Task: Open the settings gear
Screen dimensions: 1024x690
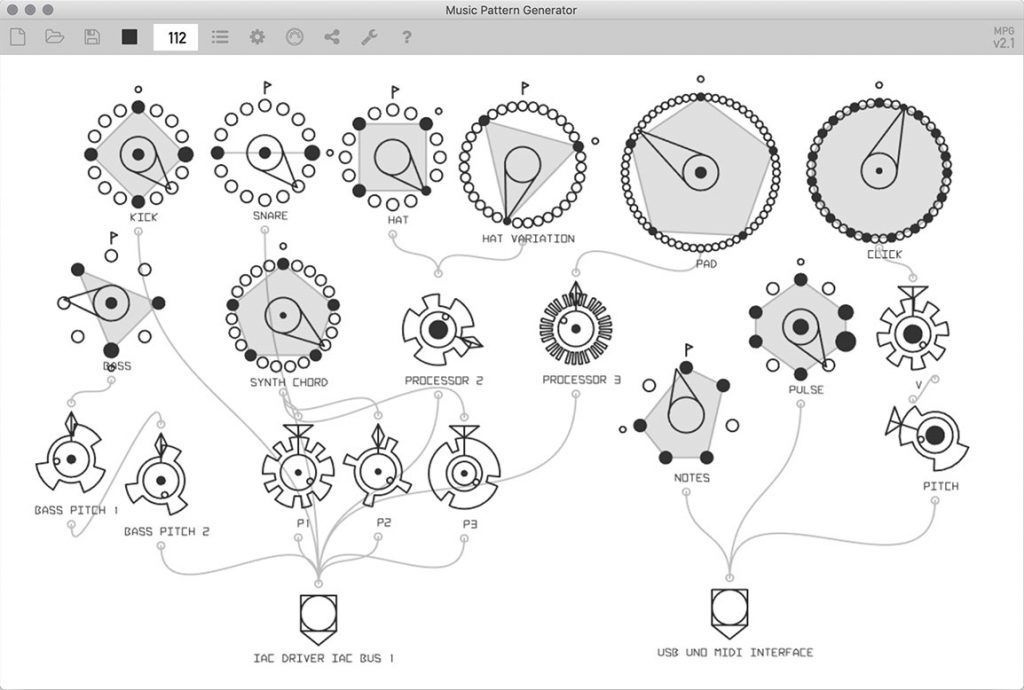Action: click(x=258, y=36)
